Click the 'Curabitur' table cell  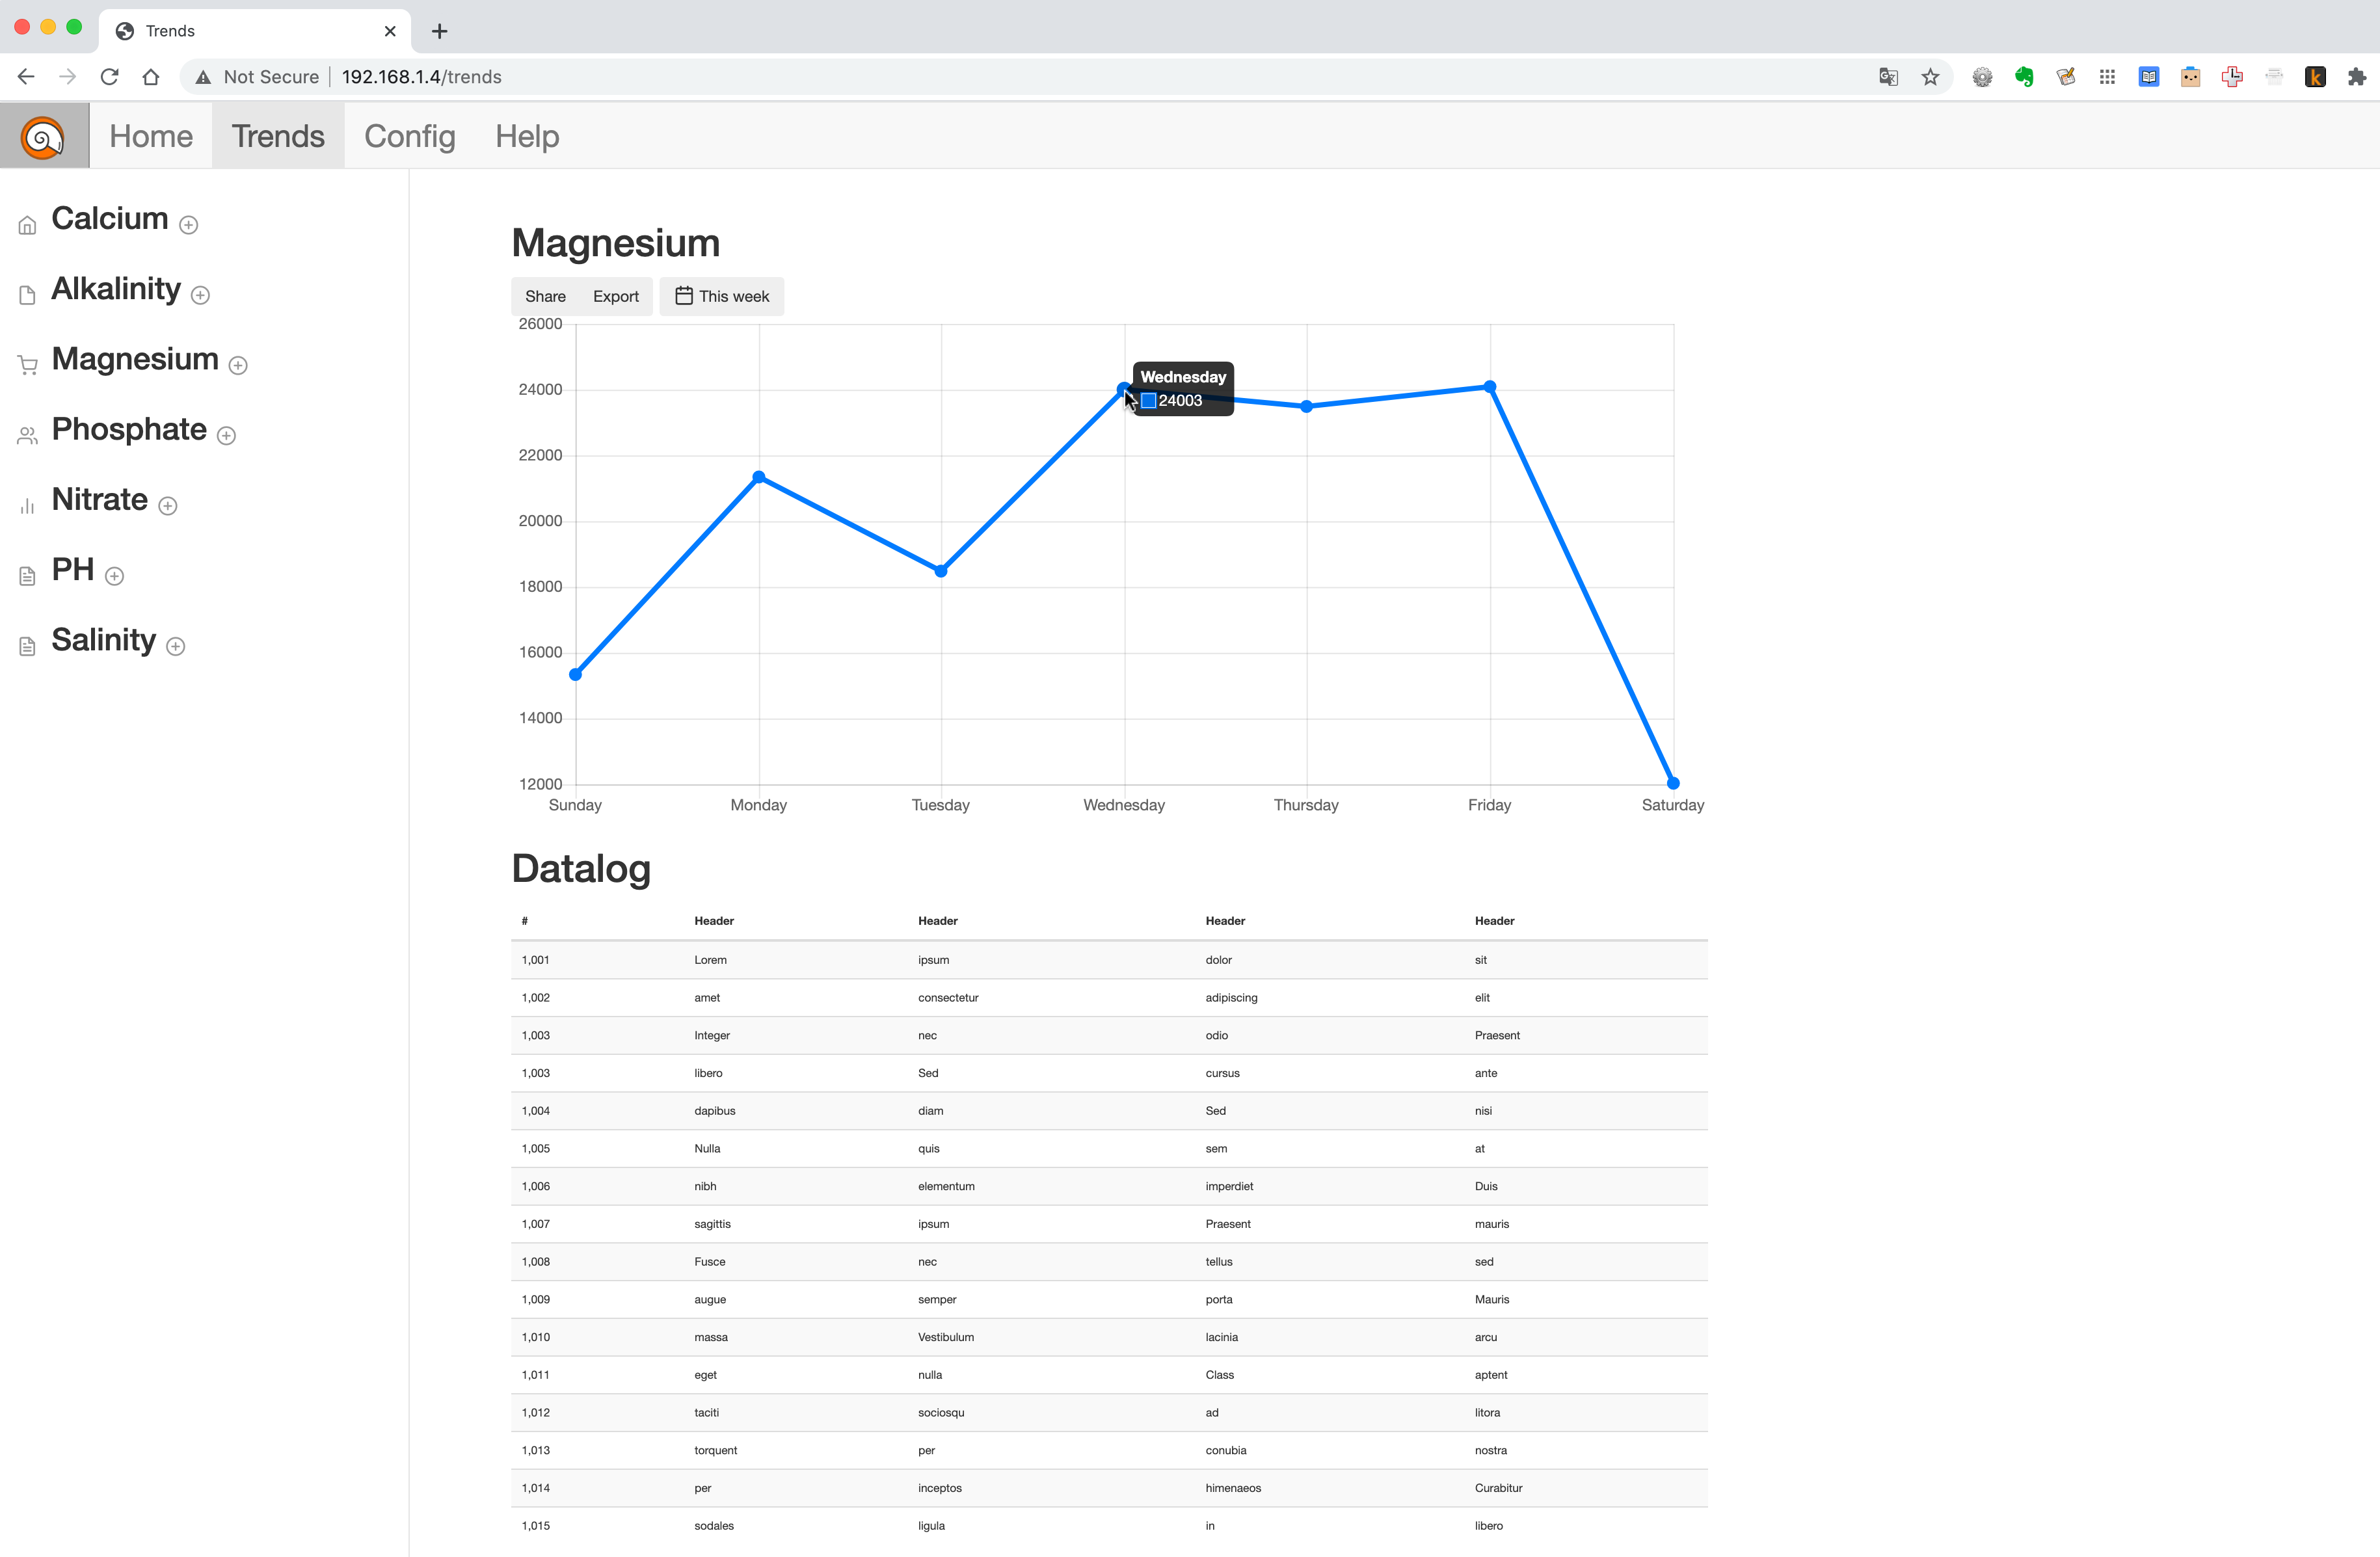(1498, 1489)
